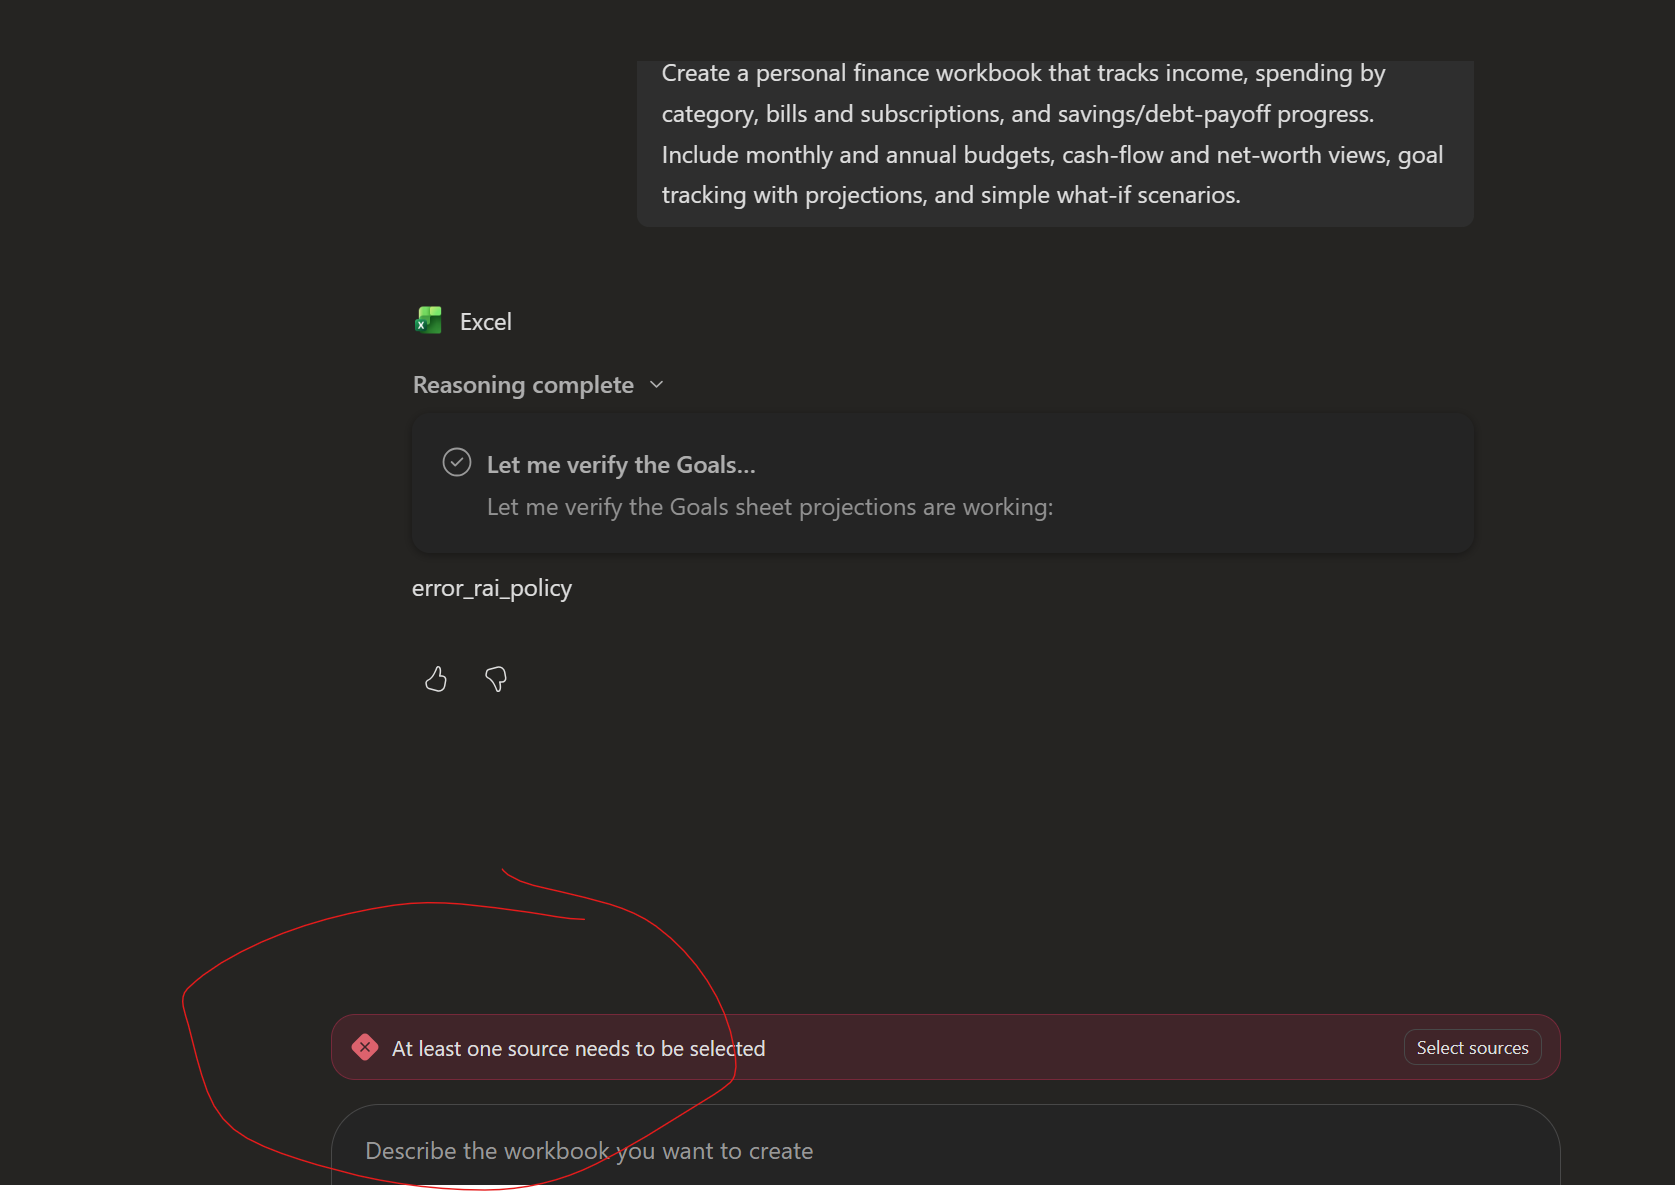Click the 'Include monthly and annual budgets' line
Screen dimensions: 1675x1191
tap(1052, 155)
